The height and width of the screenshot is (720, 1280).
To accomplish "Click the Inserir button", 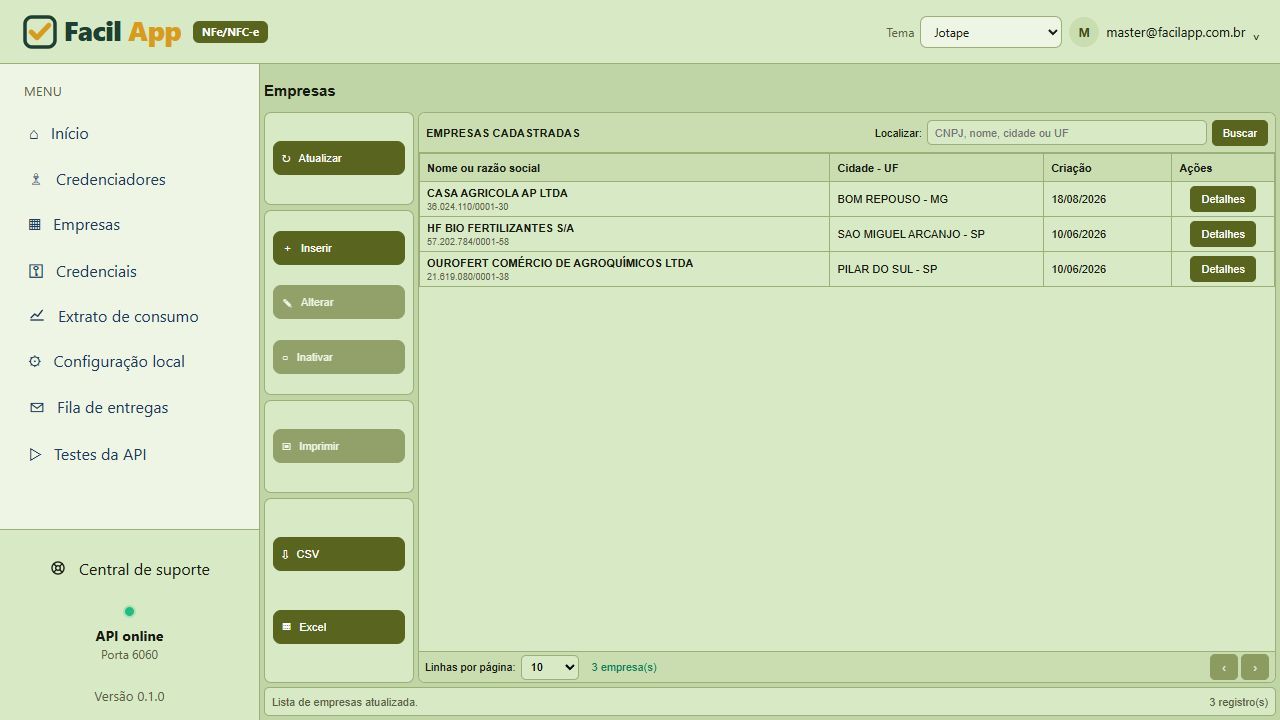I will click(339, 248).
